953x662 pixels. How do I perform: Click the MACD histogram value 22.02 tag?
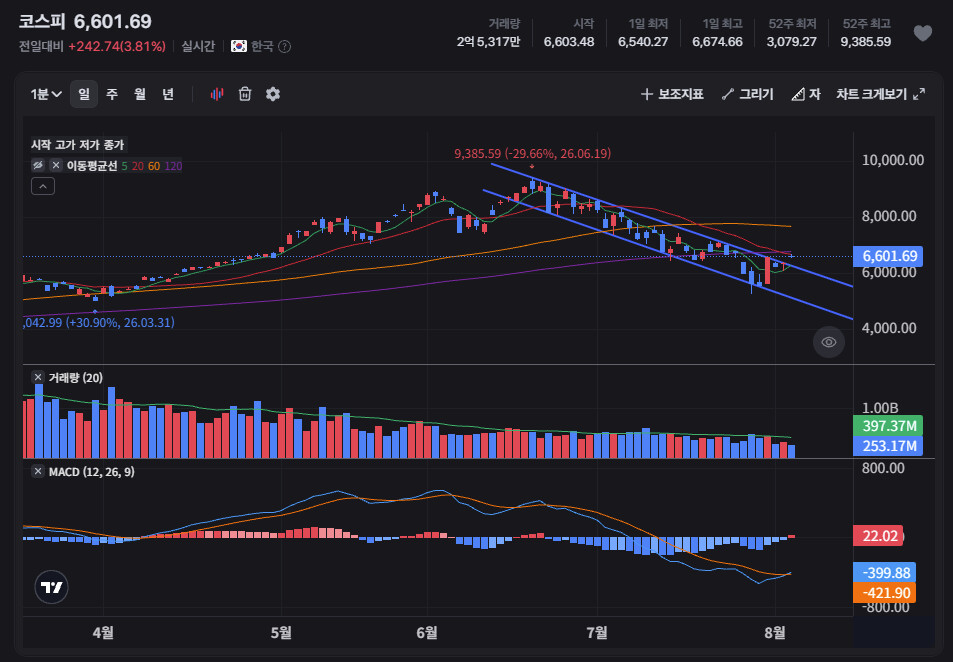click(x=878, y=536)
